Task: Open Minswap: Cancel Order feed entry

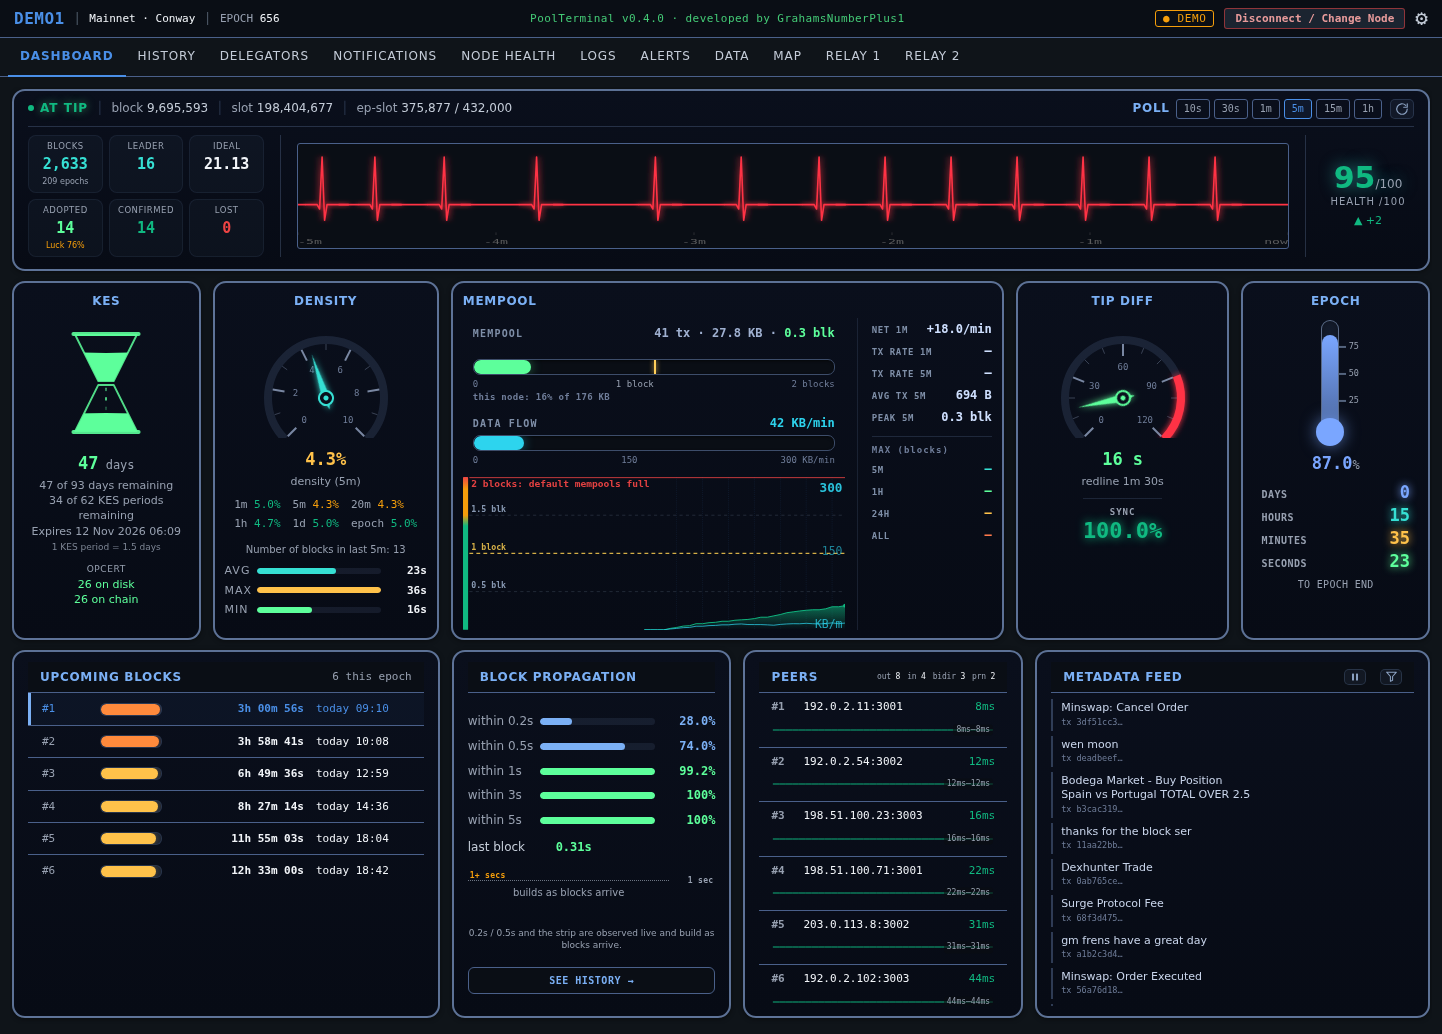Action: pos(1232,714)
